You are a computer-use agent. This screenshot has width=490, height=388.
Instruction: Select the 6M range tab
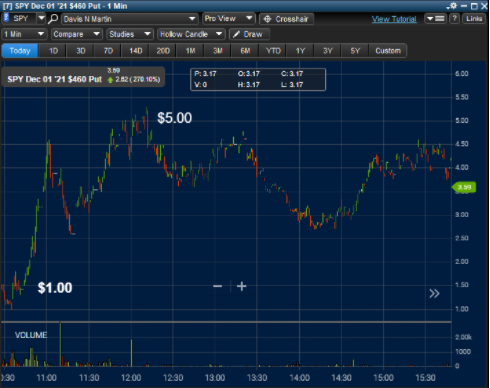[245, 51]
